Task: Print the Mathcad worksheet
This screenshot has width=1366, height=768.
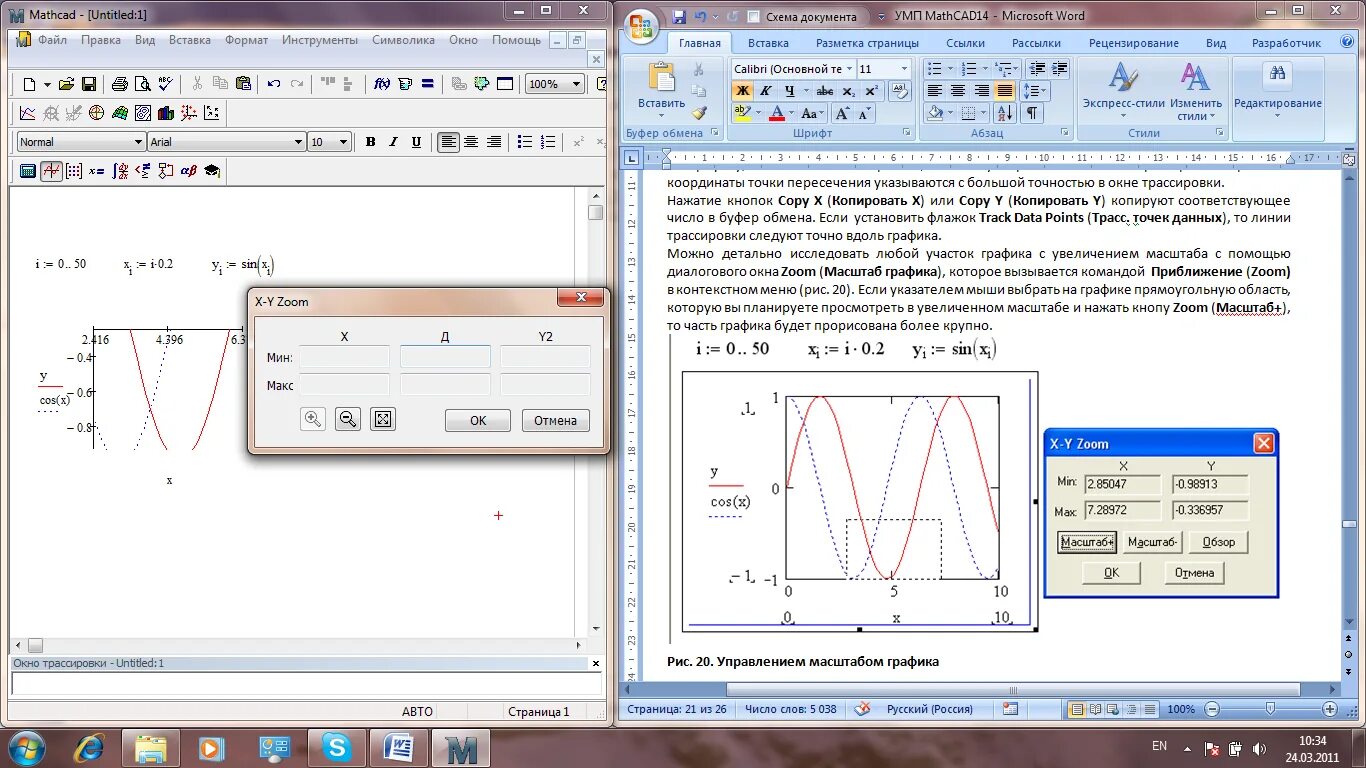Action: tap(119, 84)
